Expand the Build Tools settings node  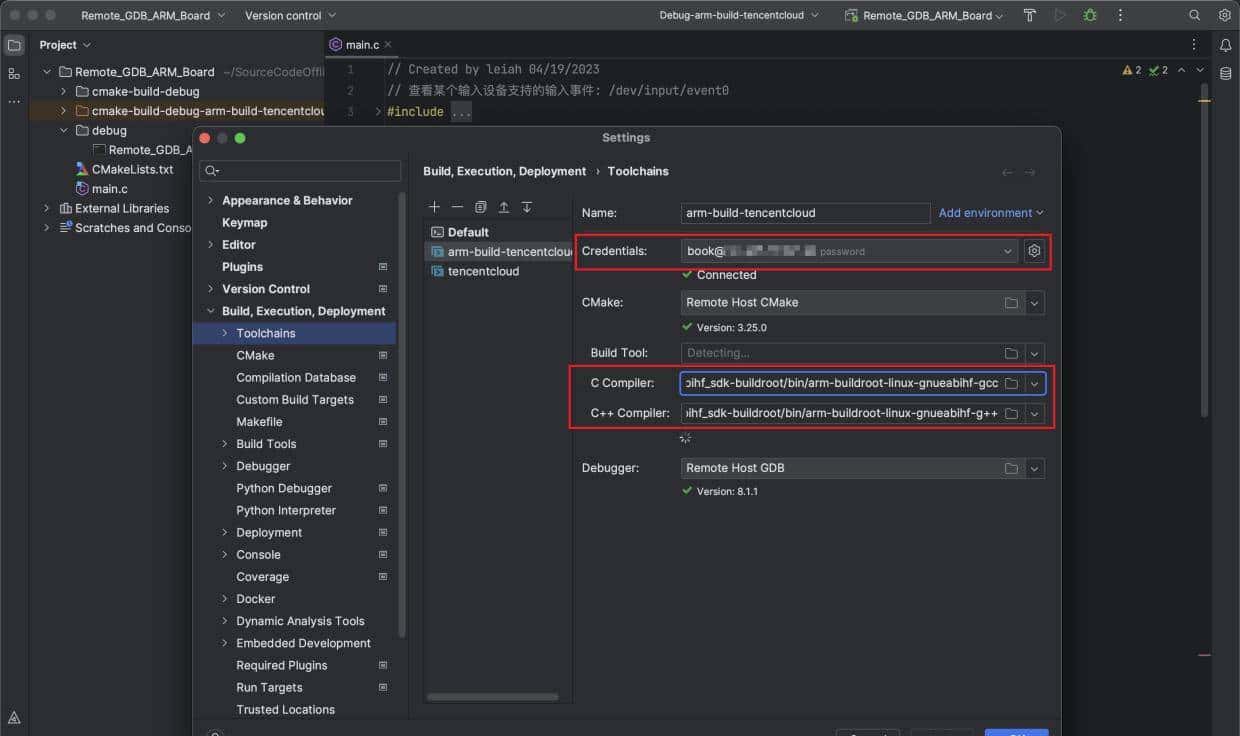pyautogui.click(x=224, y=444)
